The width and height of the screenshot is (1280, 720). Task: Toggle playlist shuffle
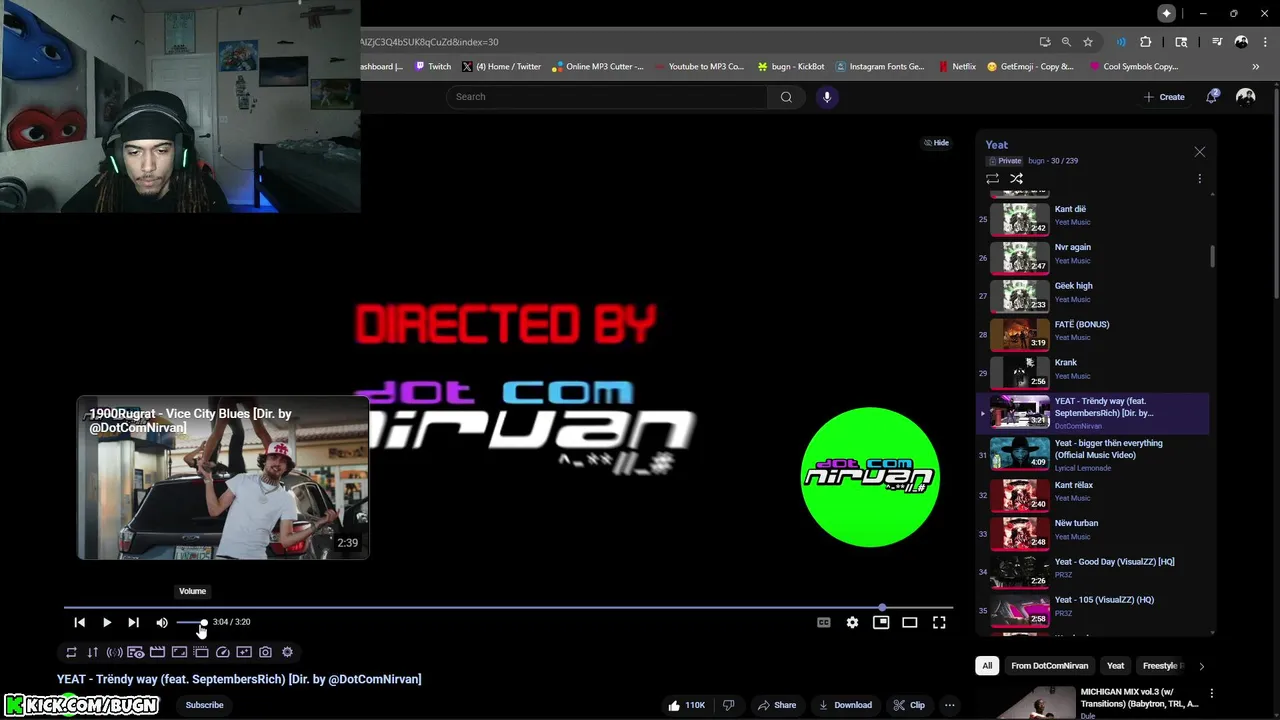1016,179
